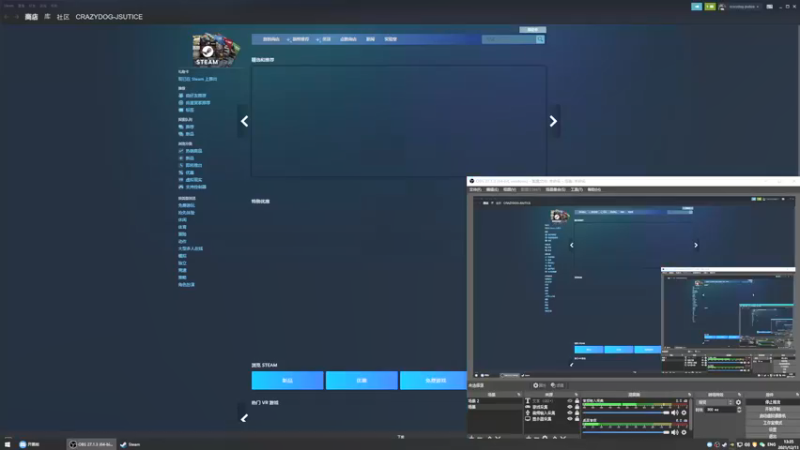
Task: Click 开始录制 start recording button in OBS
Action: tap(772, 409)
